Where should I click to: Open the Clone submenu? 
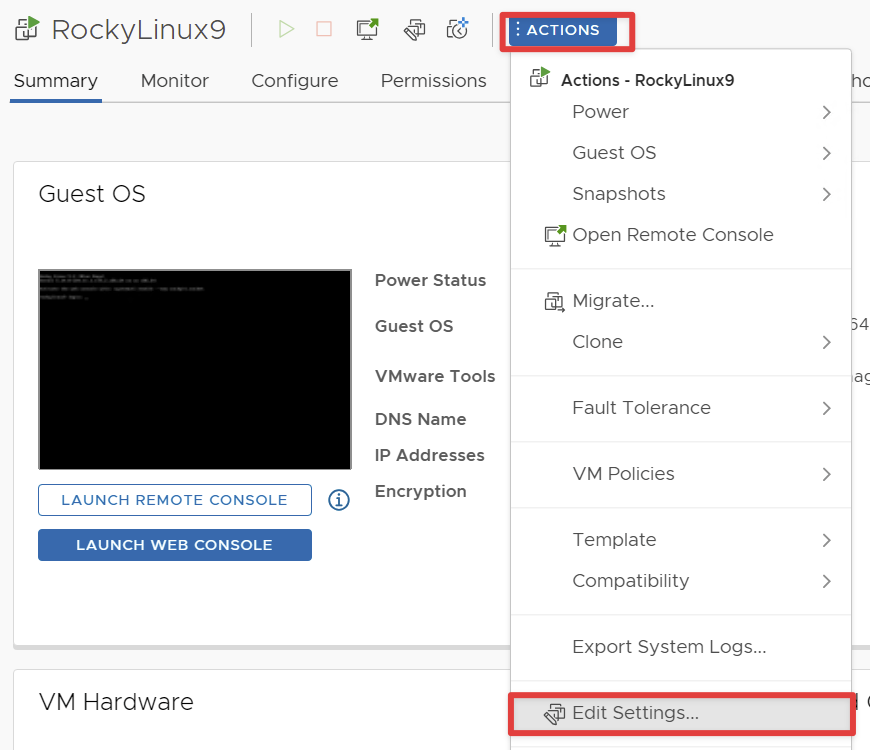826,342
